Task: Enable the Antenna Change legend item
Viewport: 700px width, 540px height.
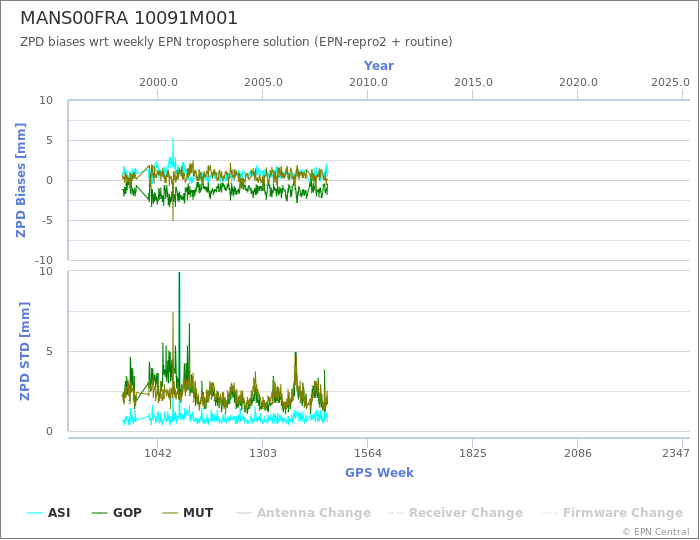Action: click(x=304, y=513)
